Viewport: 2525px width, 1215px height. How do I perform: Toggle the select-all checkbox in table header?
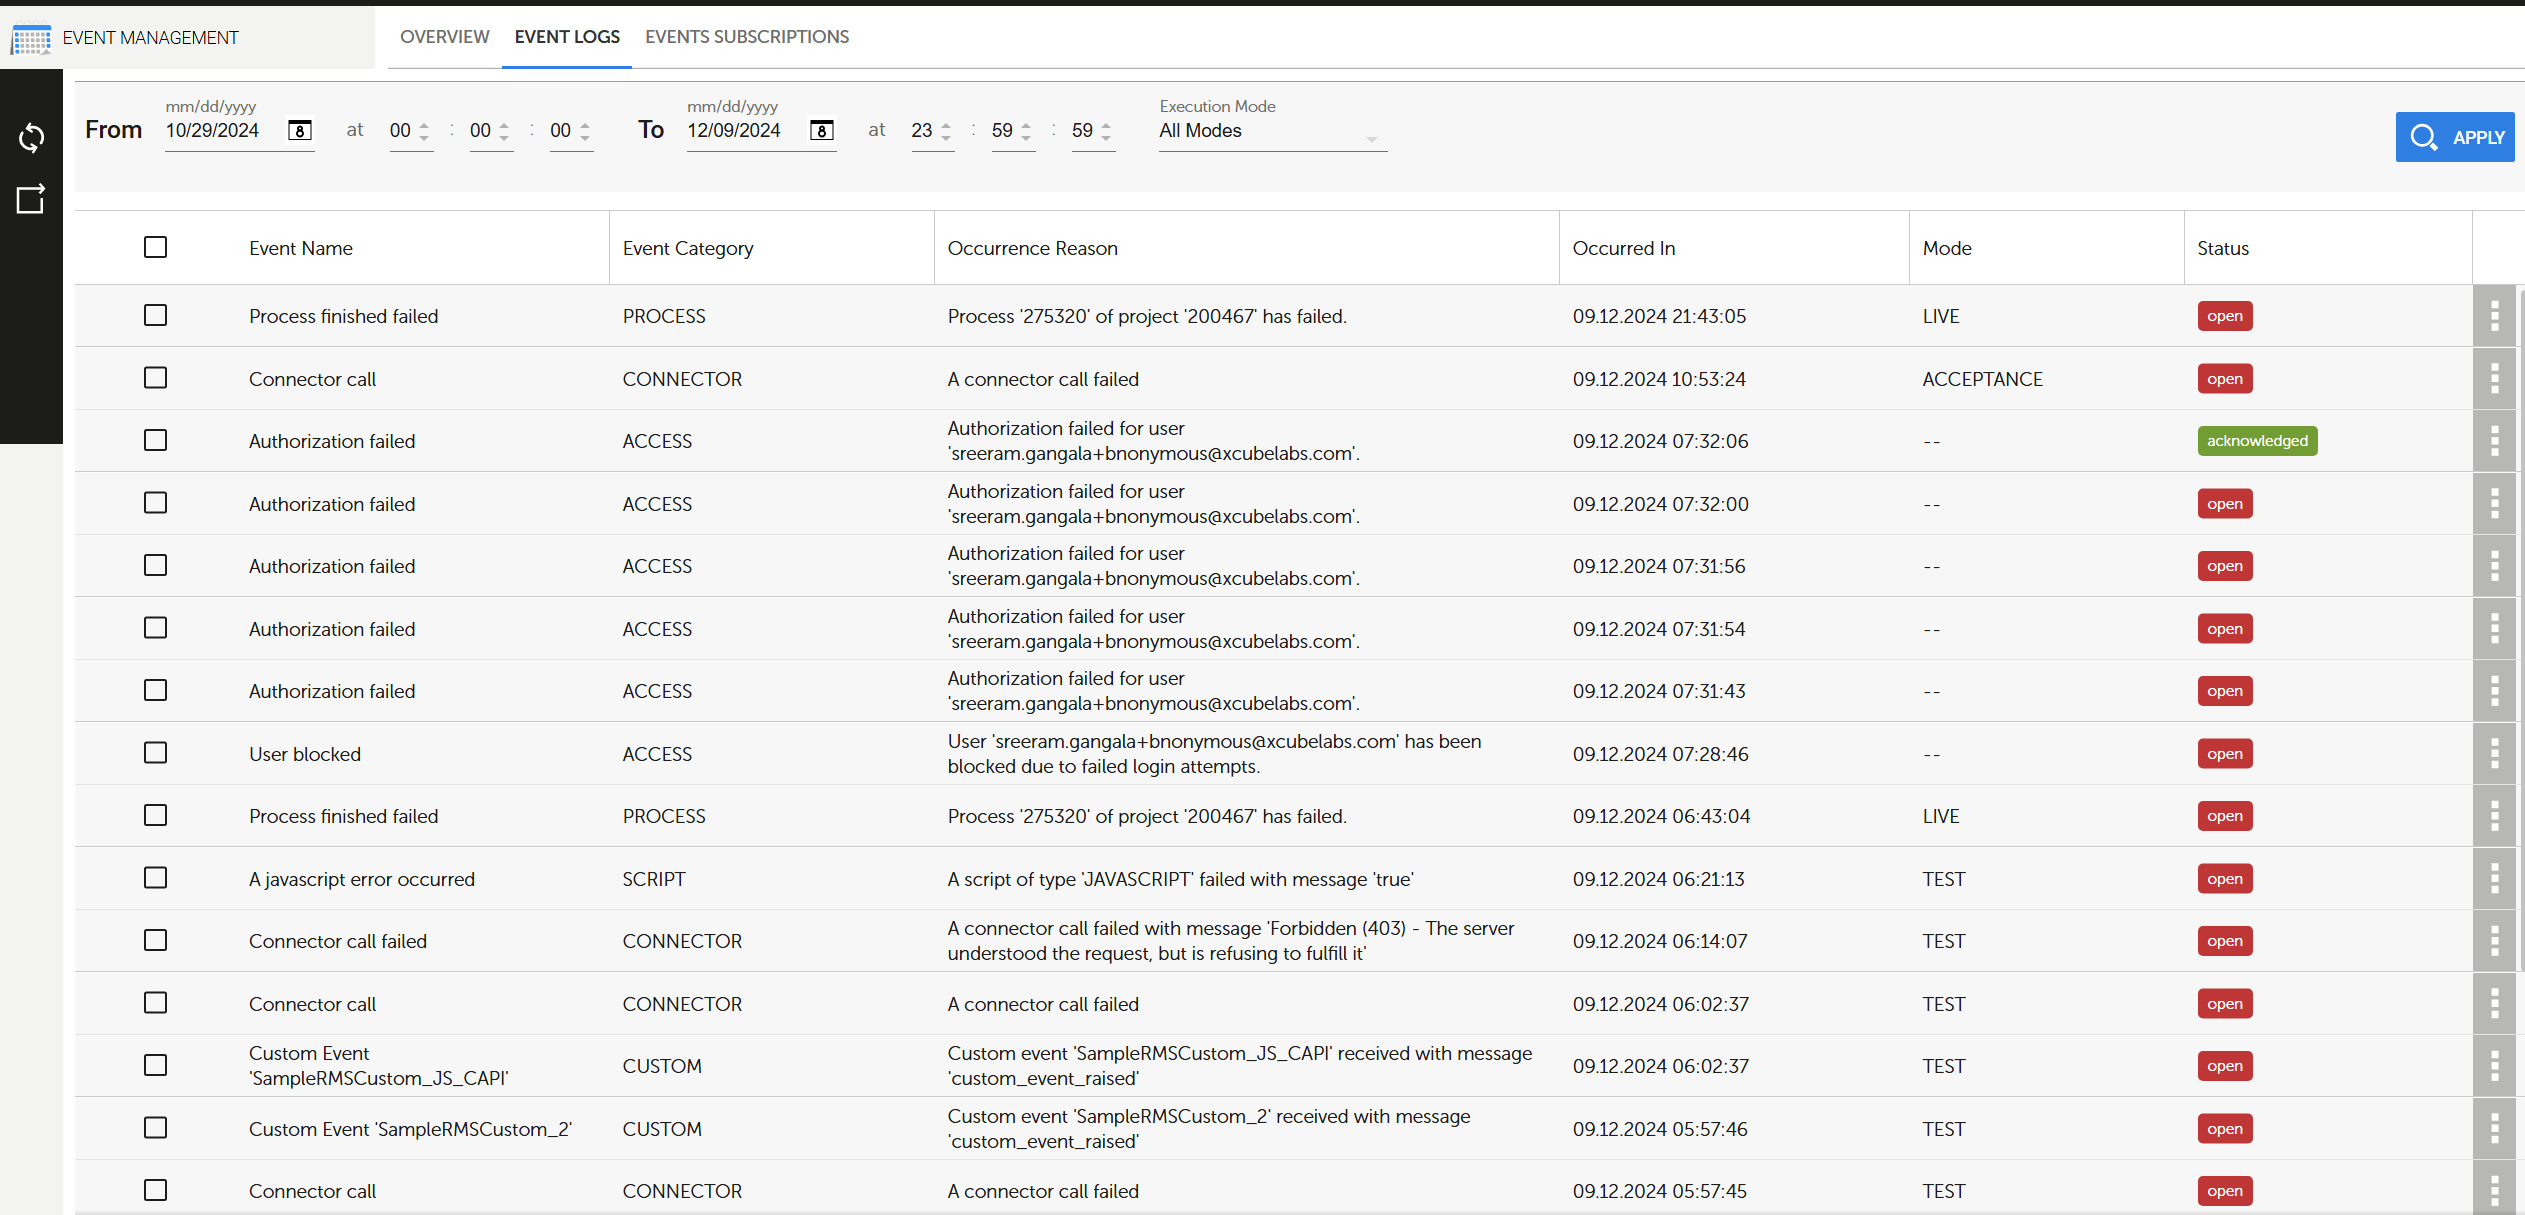(155, 247)
